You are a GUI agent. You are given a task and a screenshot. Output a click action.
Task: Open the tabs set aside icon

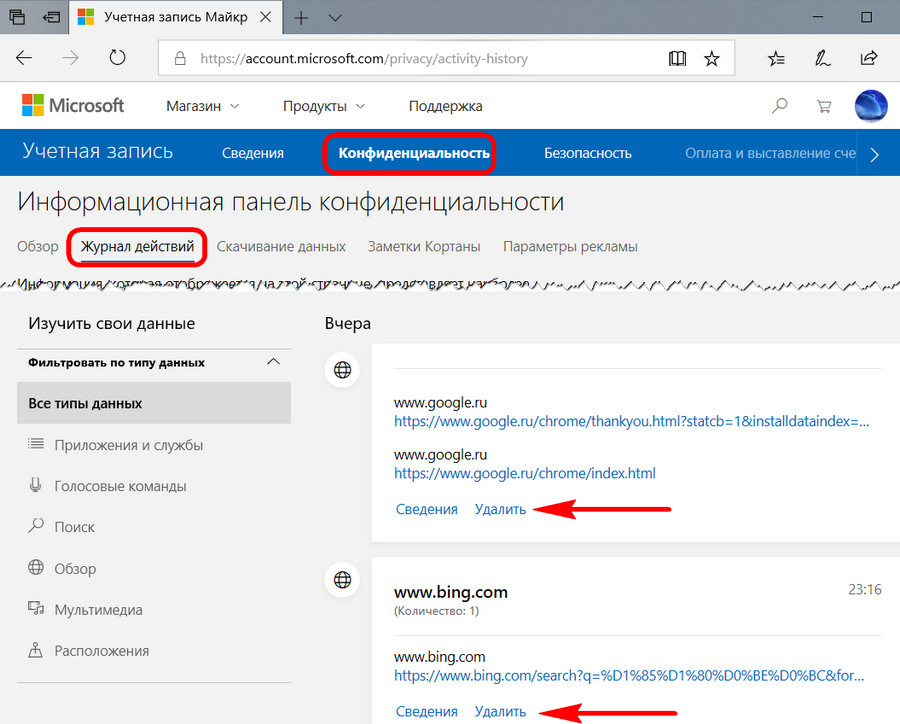tap(17, 17)
